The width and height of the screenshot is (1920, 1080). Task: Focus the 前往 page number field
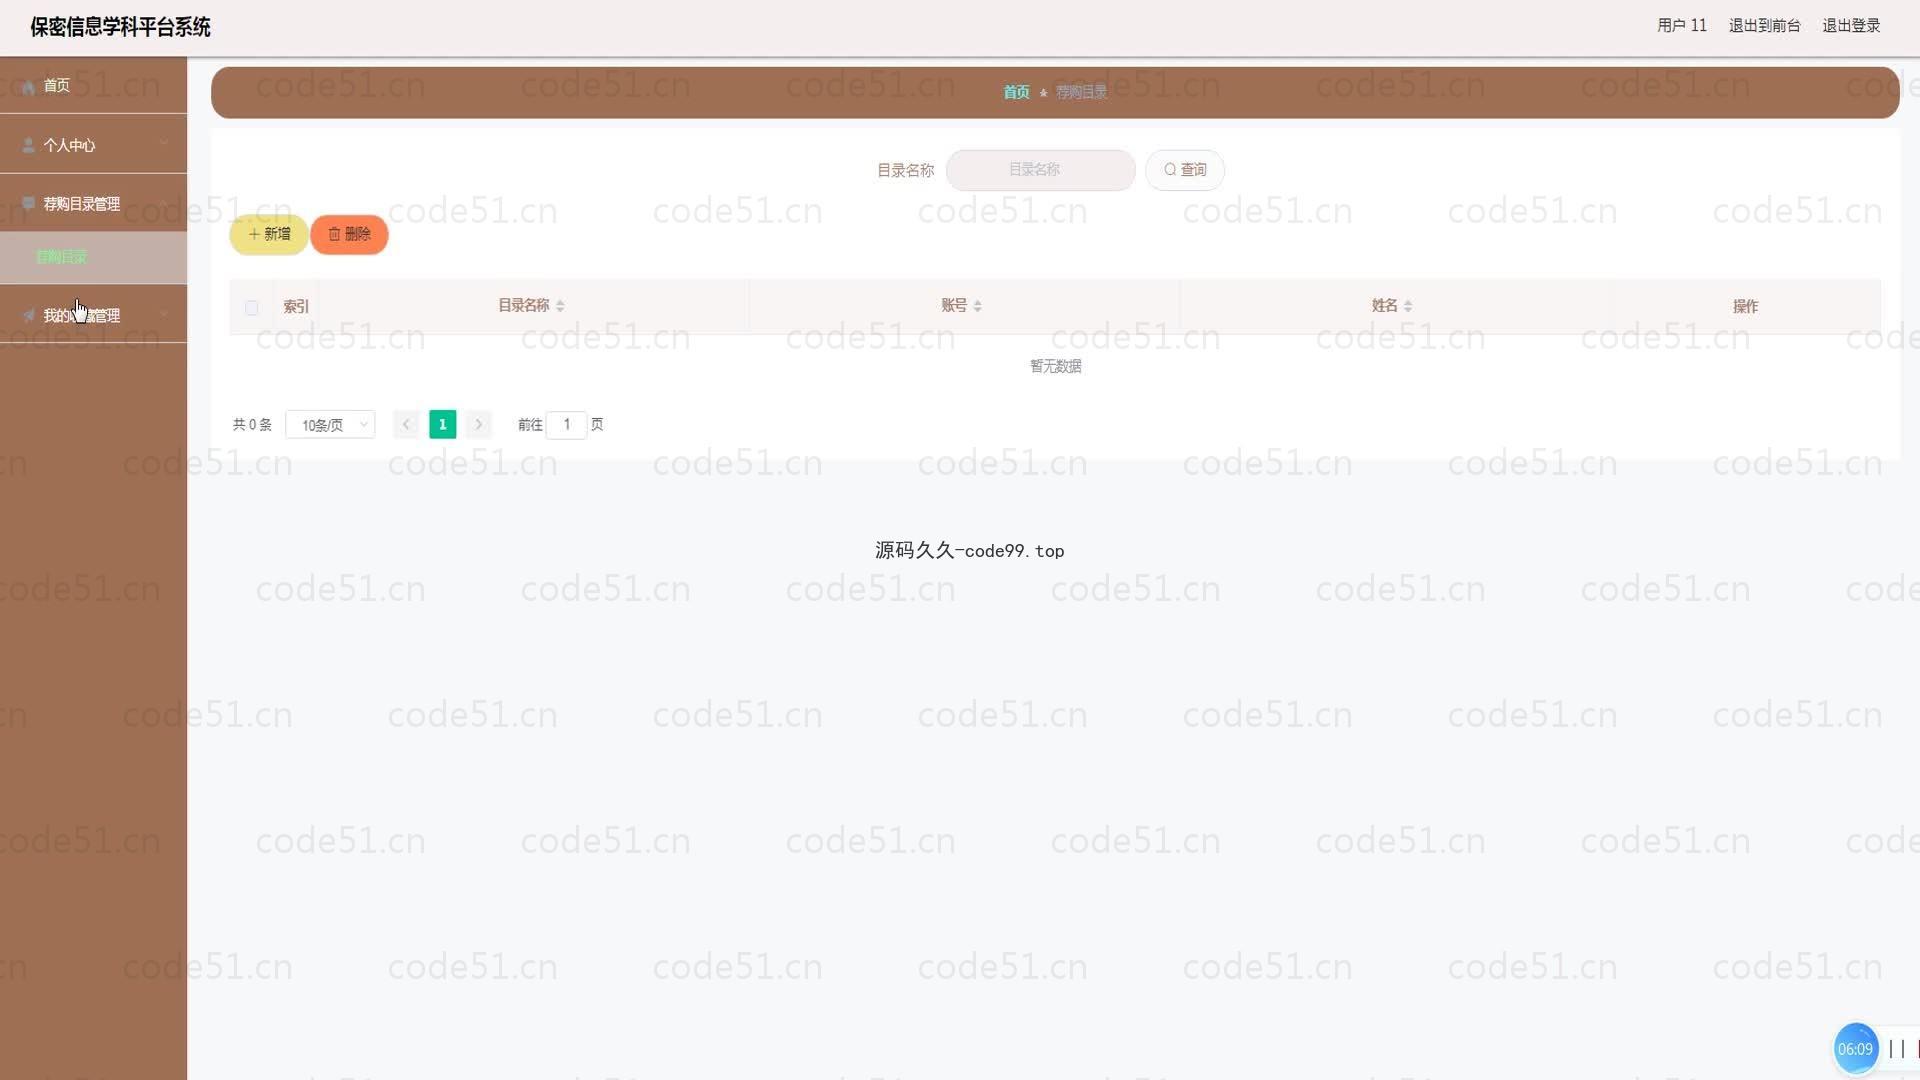566,425
